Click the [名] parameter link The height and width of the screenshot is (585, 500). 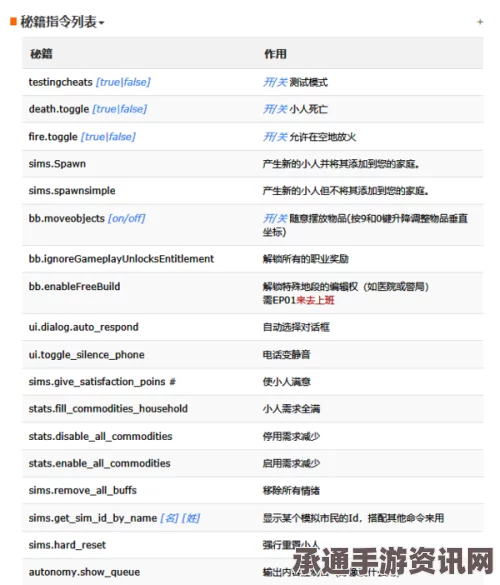pyautogui.click(x=169, y=518)
